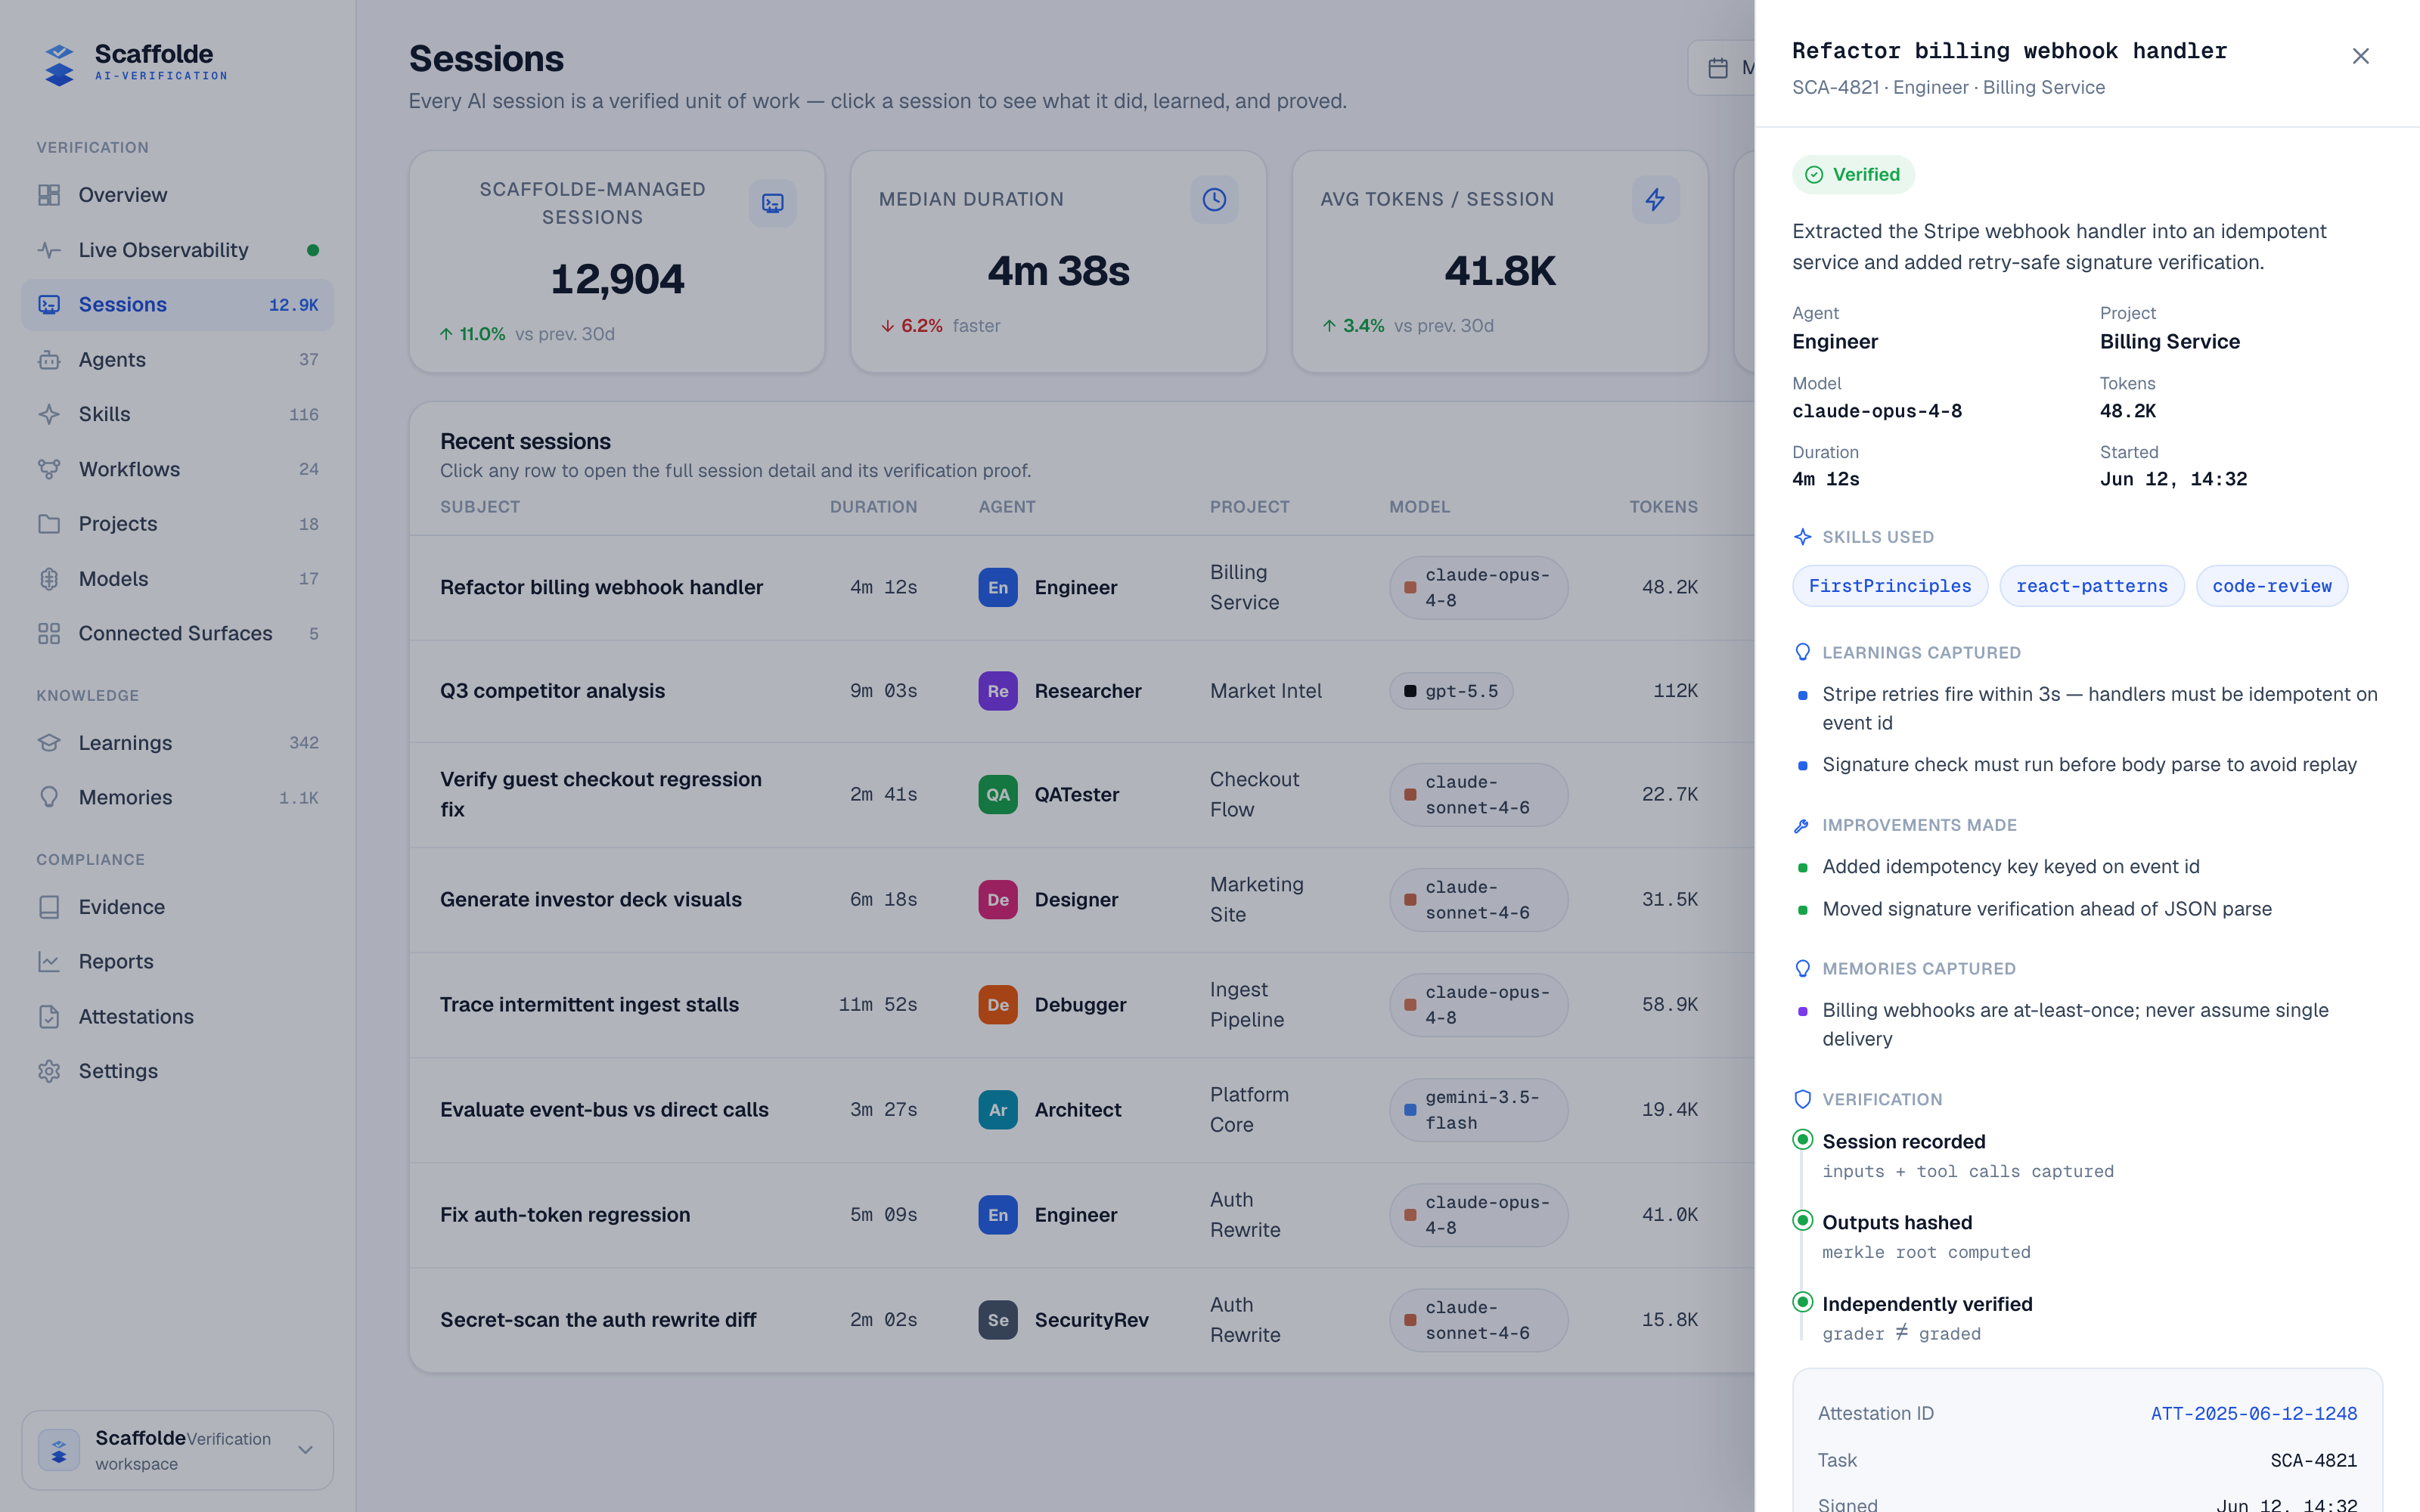The height and width of the screenshot is (1512, 2420).
Task: Open Live Observability pulse icon
Action: [x=49, y=250]
